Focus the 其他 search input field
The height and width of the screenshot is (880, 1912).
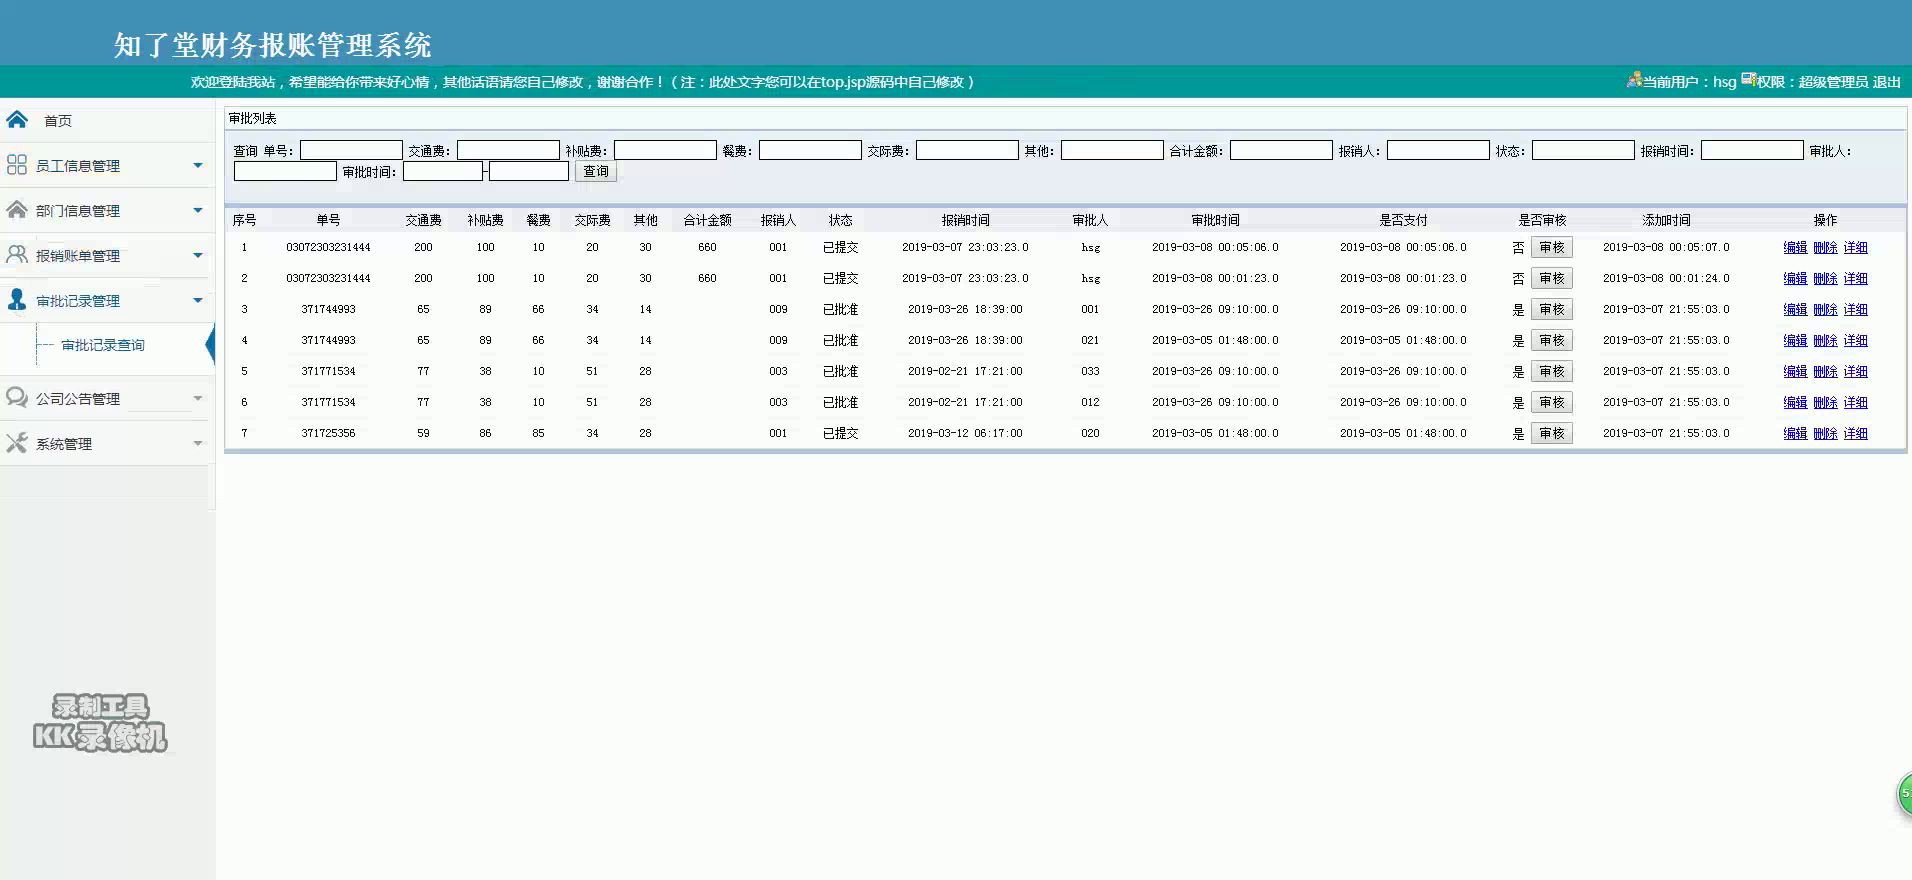click(1112, 150)
